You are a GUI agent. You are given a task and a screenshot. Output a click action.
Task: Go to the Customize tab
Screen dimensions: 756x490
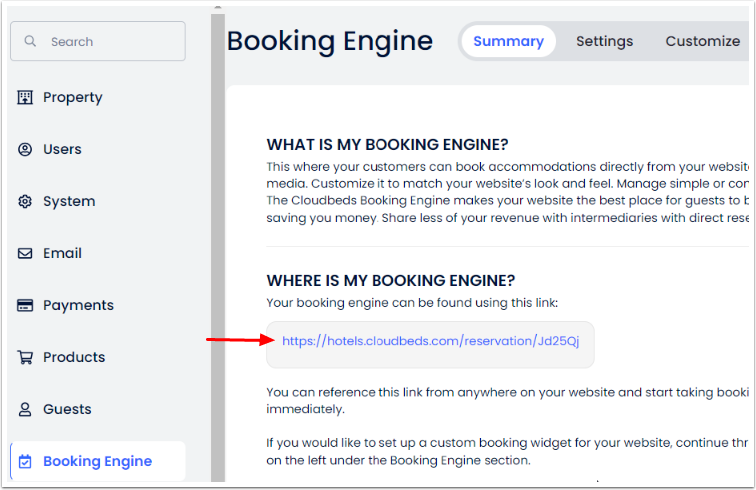coord(702,41)
